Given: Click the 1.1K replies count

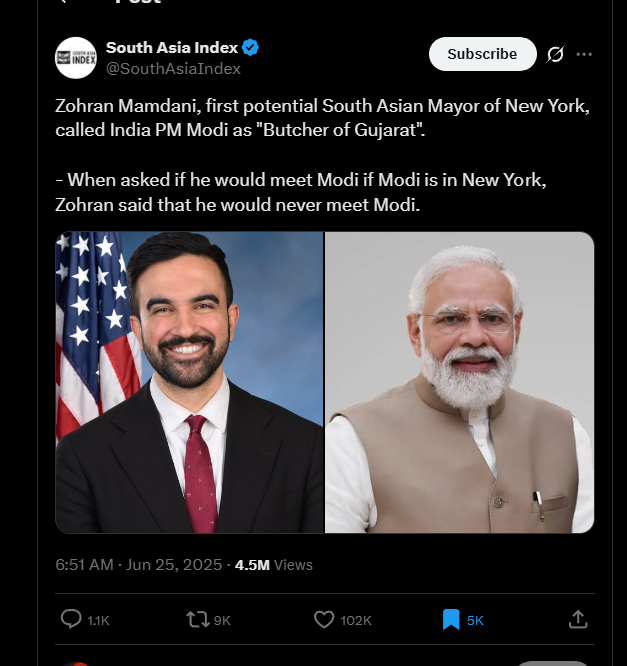Looking at the screenshot, I should (98, 621).
